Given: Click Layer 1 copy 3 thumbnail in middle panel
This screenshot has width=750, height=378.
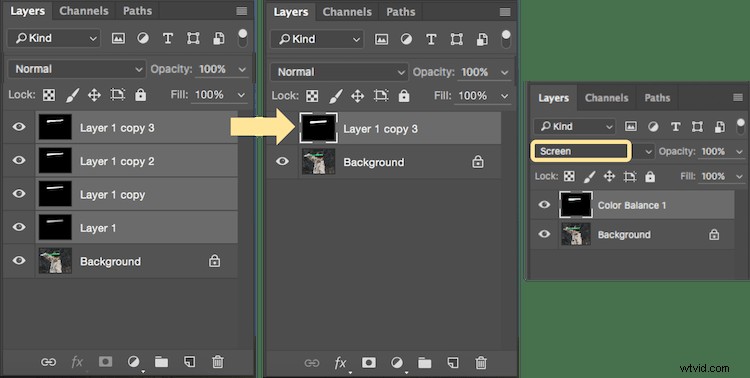Looking at the screenshot, I should click(x=319, y=128).
